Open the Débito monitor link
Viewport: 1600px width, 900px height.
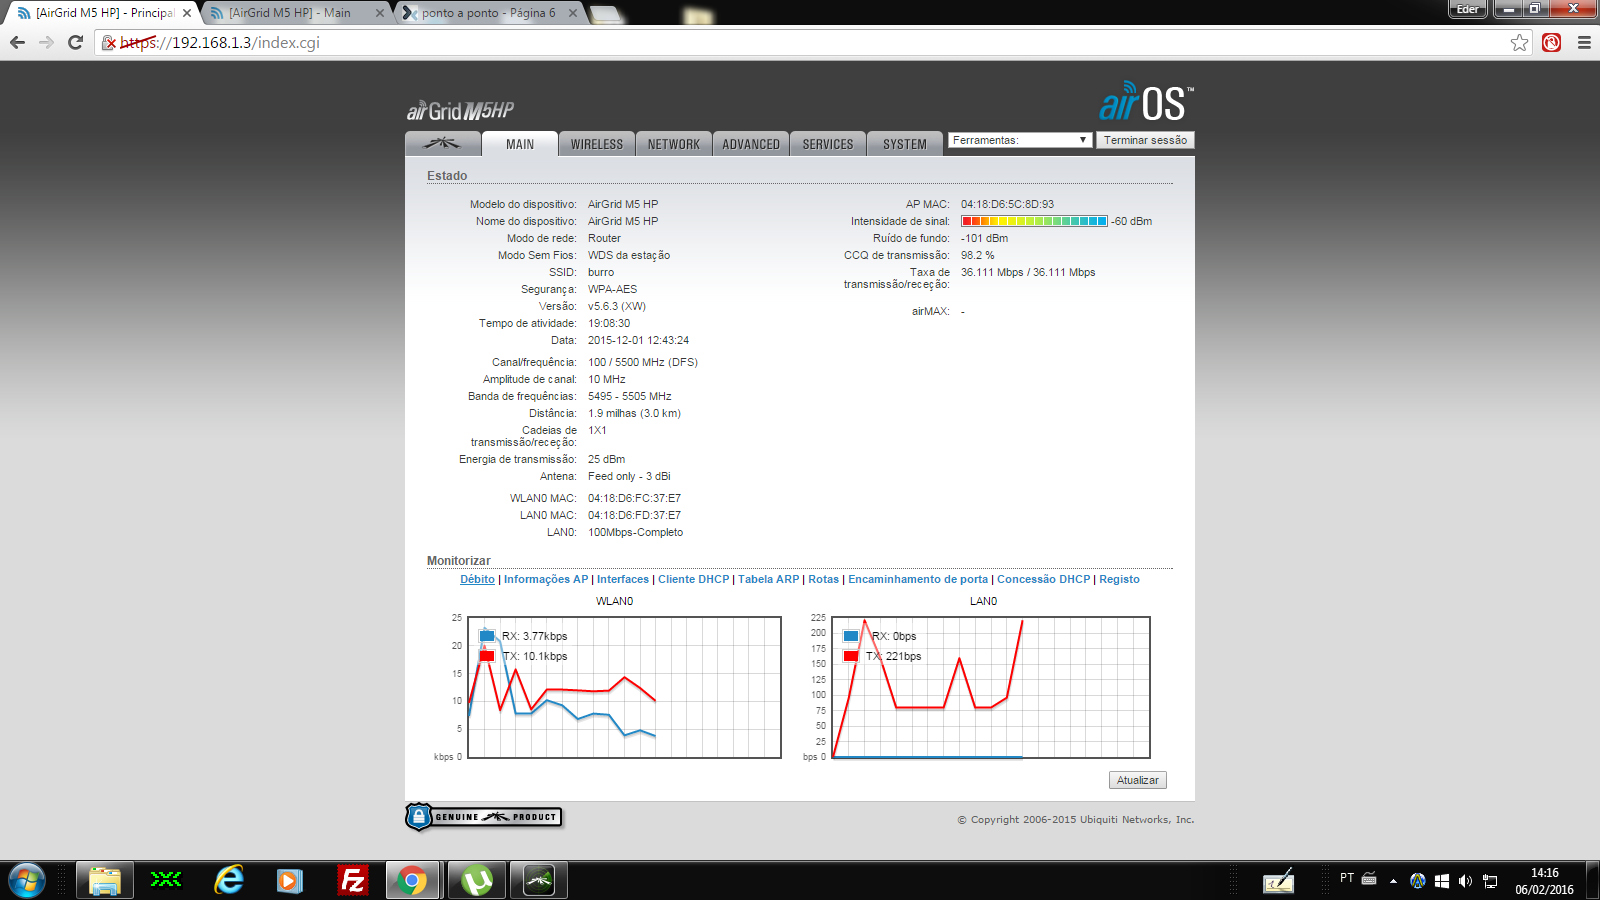point(477,579)
